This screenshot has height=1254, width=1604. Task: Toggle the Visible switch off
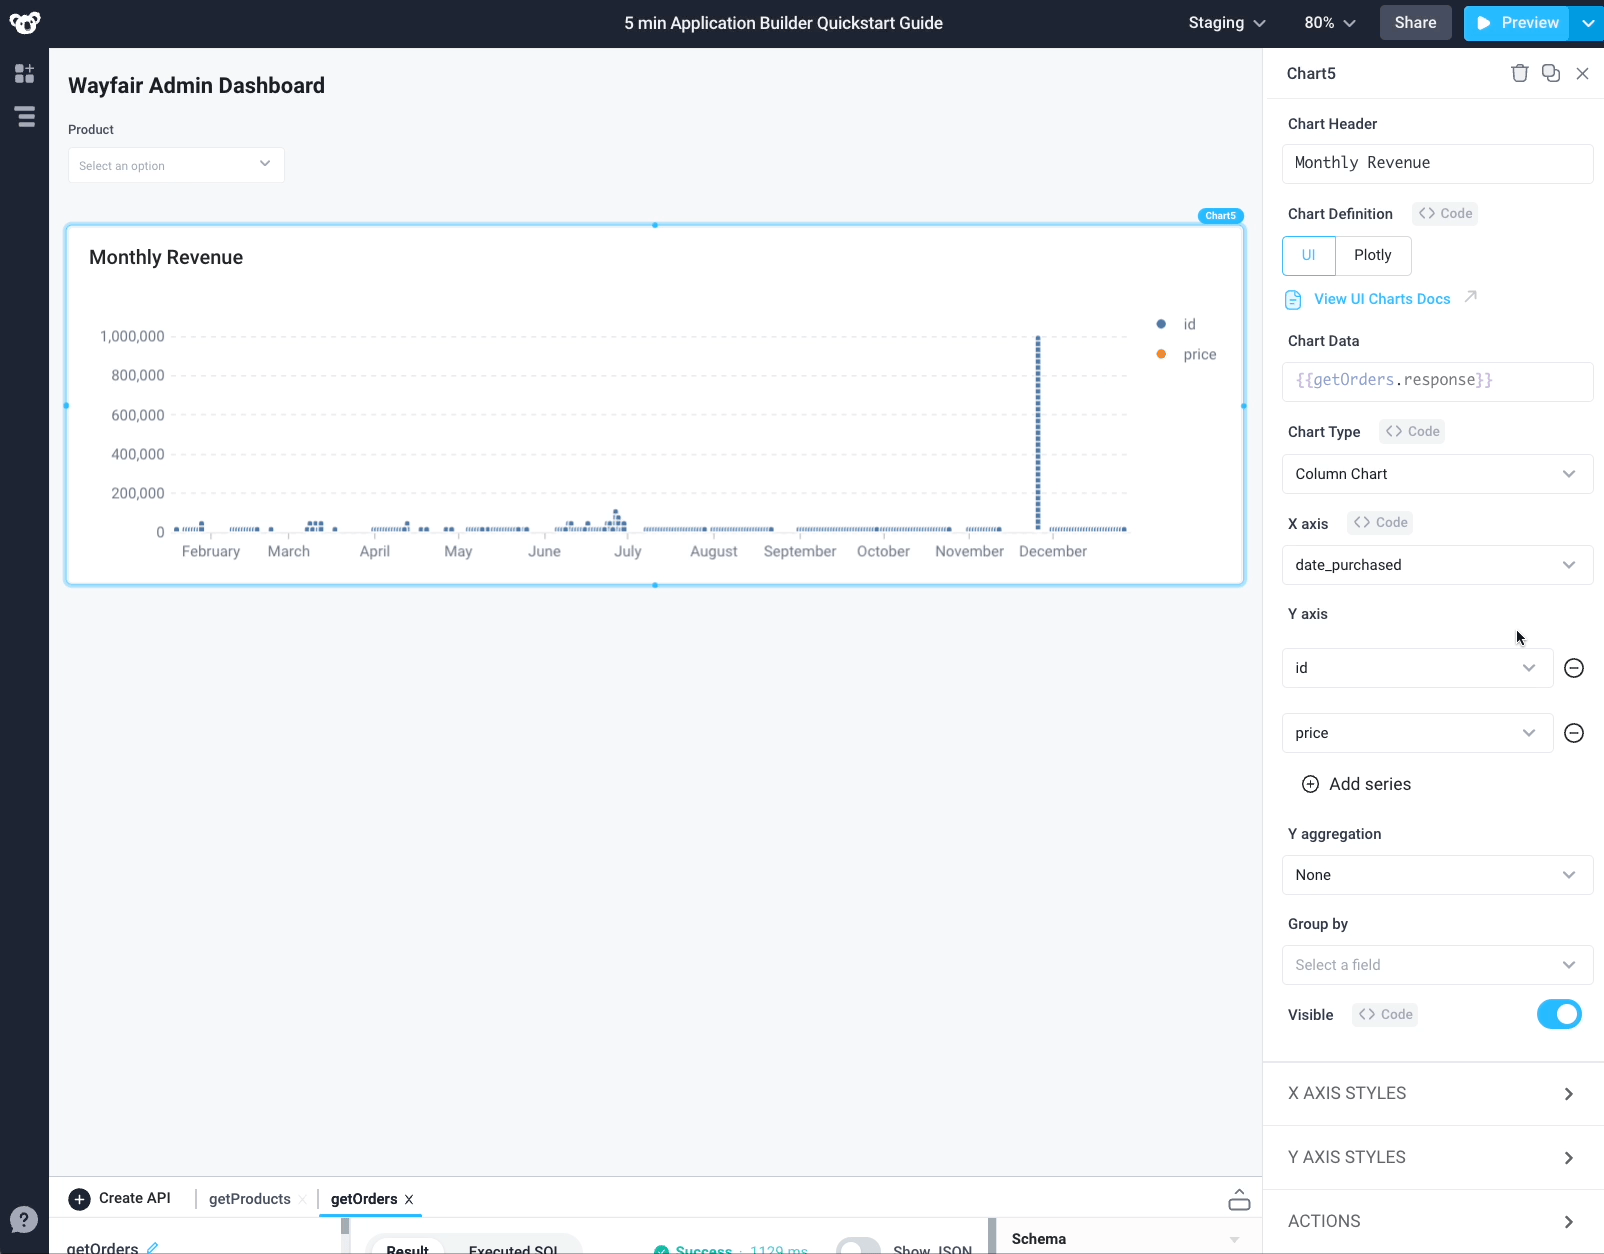click(x=1558, y=1014)
